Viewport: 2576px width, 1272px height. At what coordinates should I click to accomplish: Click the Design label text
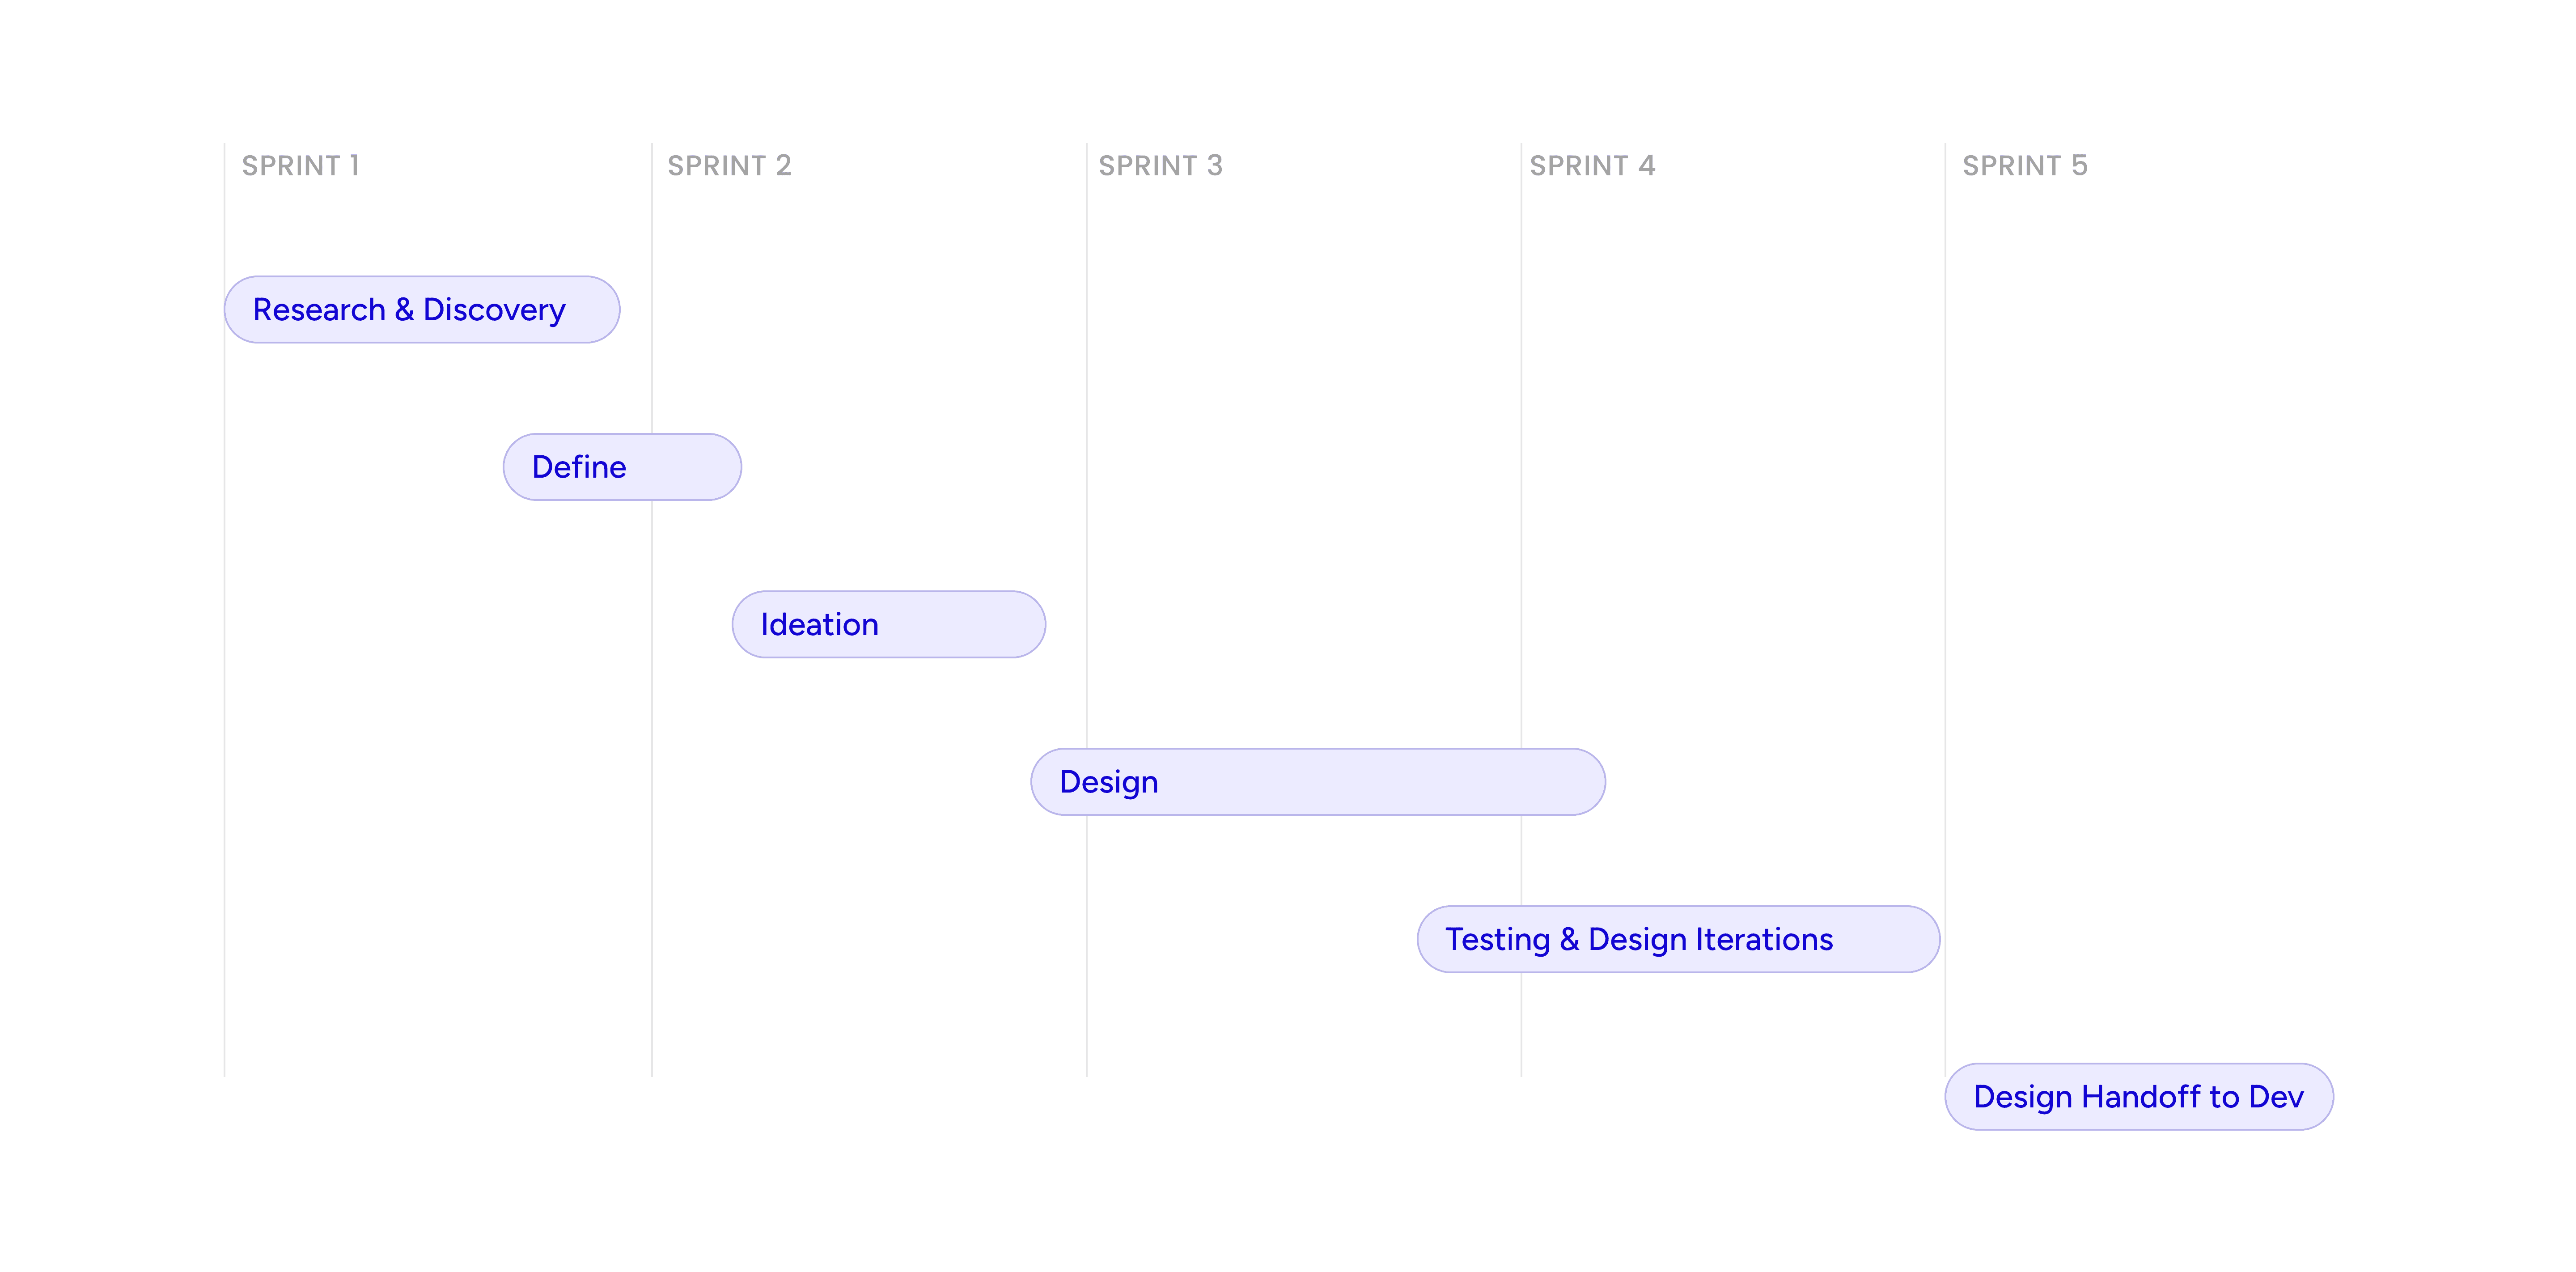(1108, 782)
